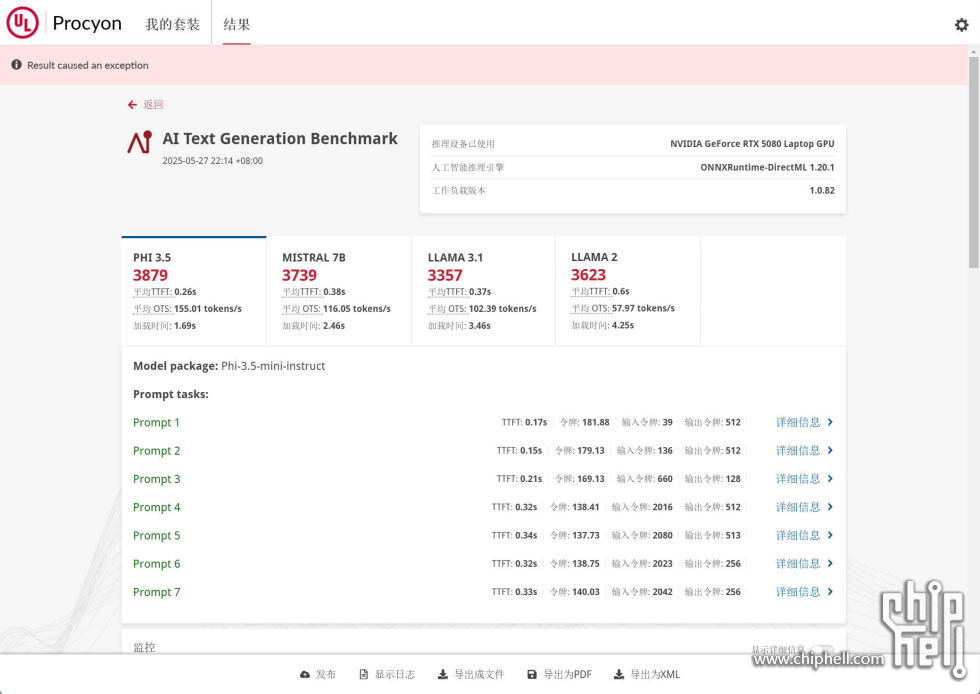Switch to the 结果 tab
This screenshot has width=980, height=694.
click(237, 24)
